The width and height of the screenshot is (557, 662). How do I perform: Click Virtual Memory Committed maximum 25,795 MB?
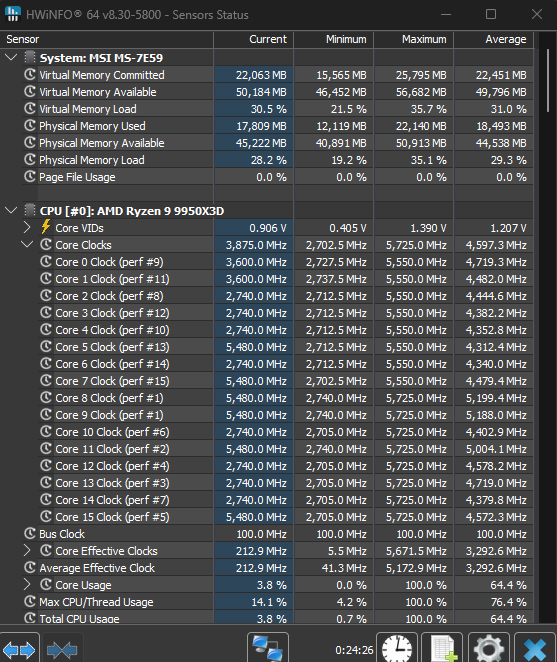pos(421,75)
